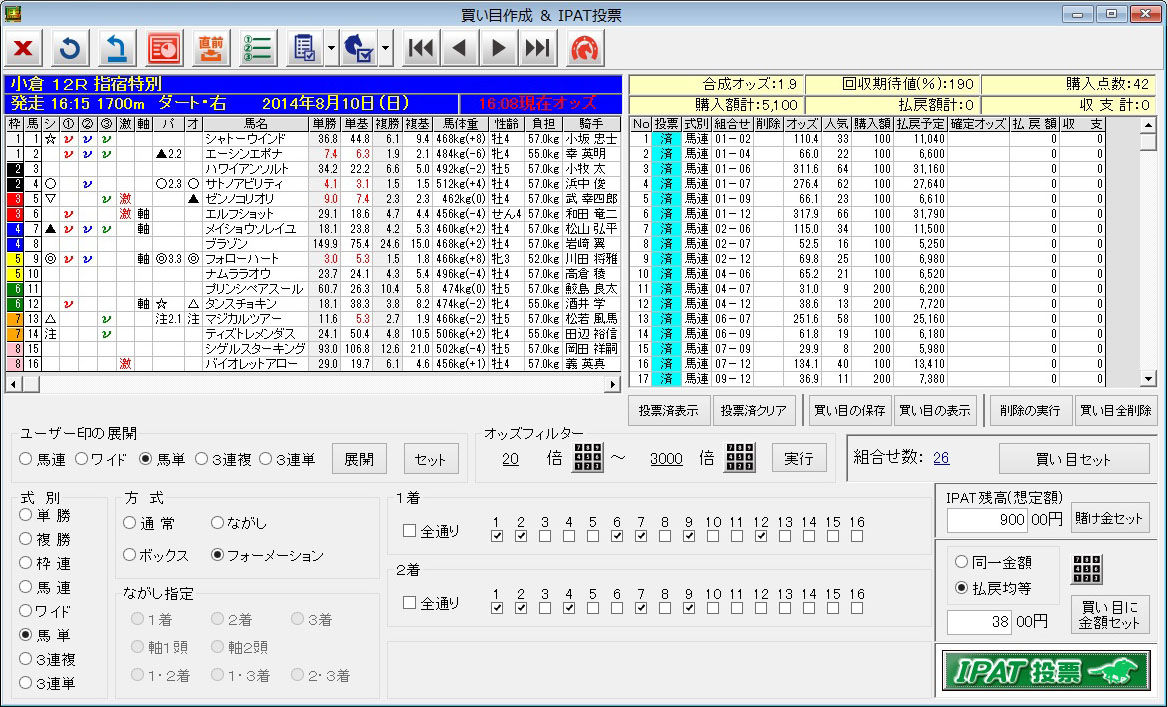Jump to first race with skip-back icon
Viewport: 1168px width, 707px height.
pos(421,49)
